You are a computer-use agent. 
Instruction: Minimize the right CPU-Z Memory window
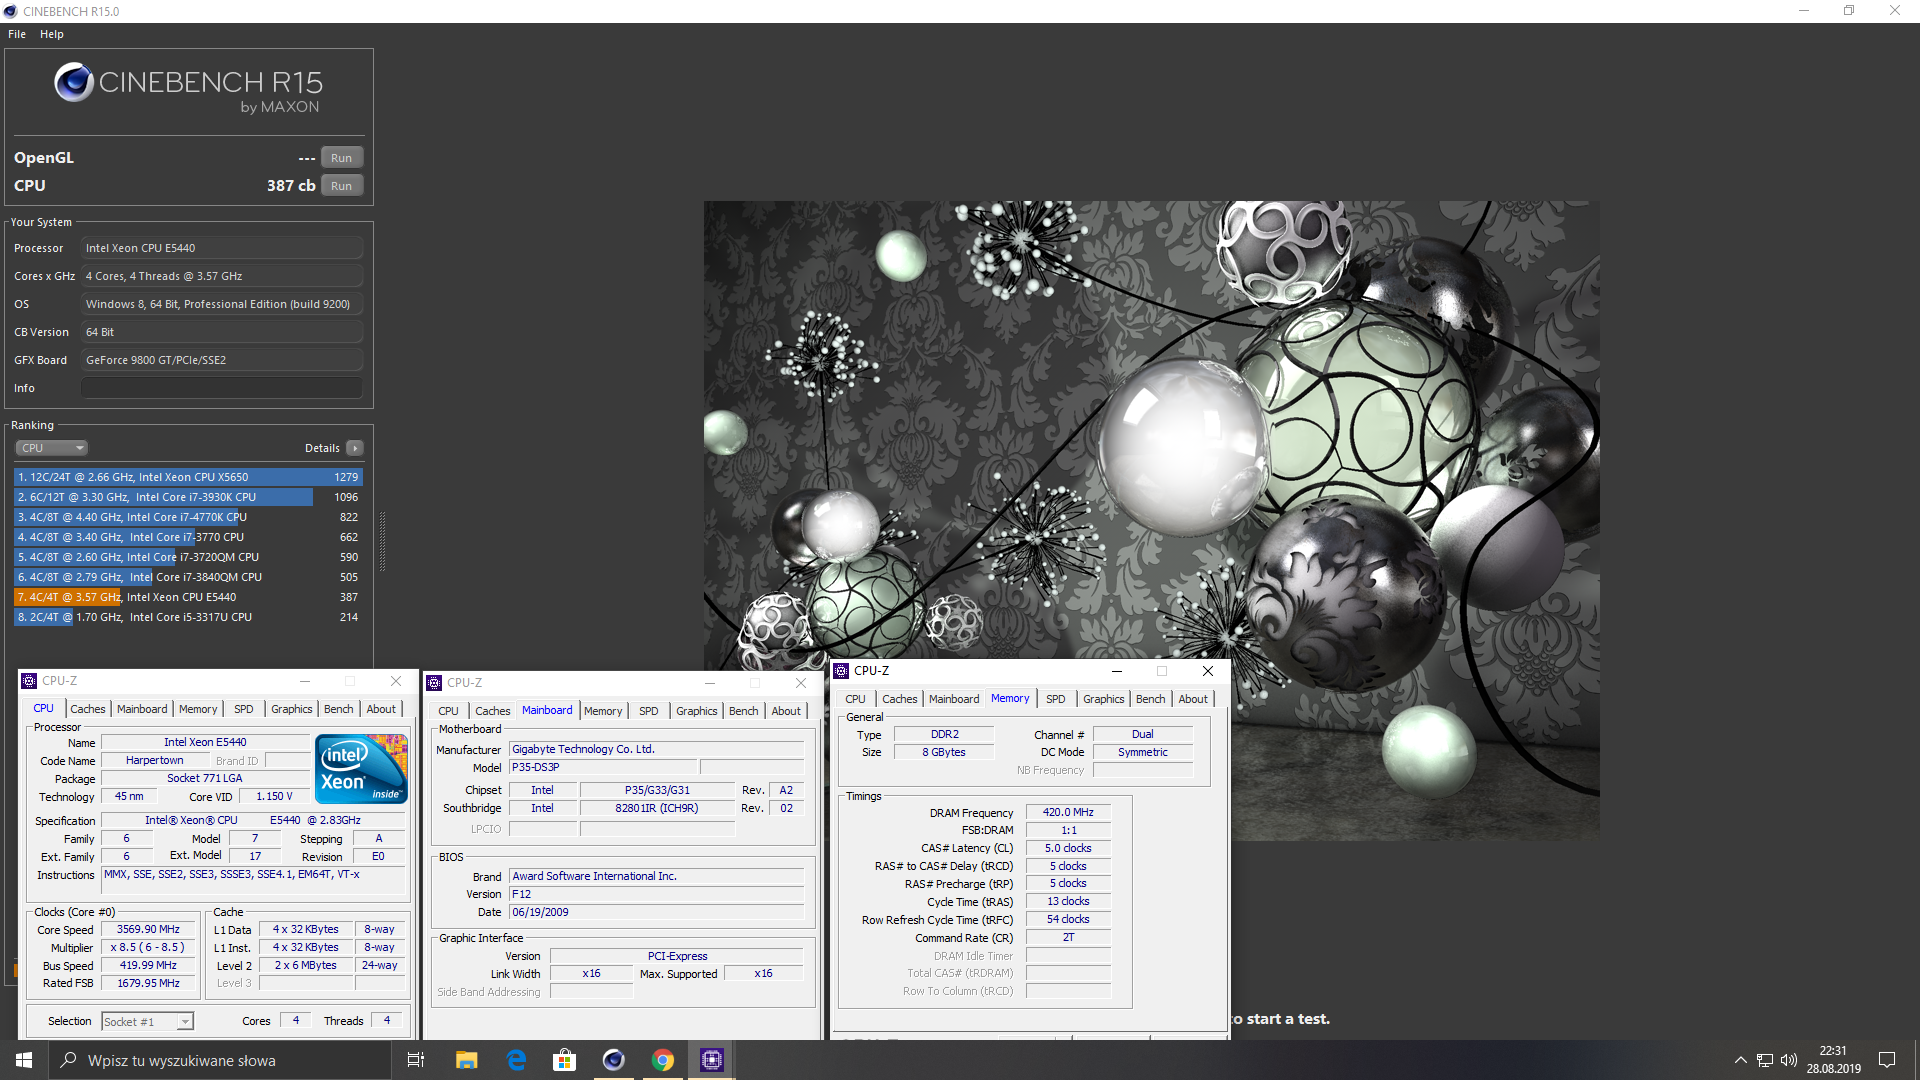pos(1117,671)
